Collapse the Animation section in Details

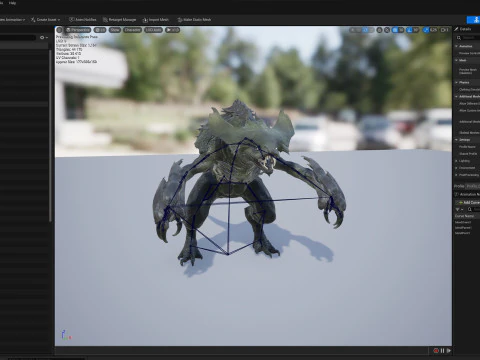tap(457, 46)
